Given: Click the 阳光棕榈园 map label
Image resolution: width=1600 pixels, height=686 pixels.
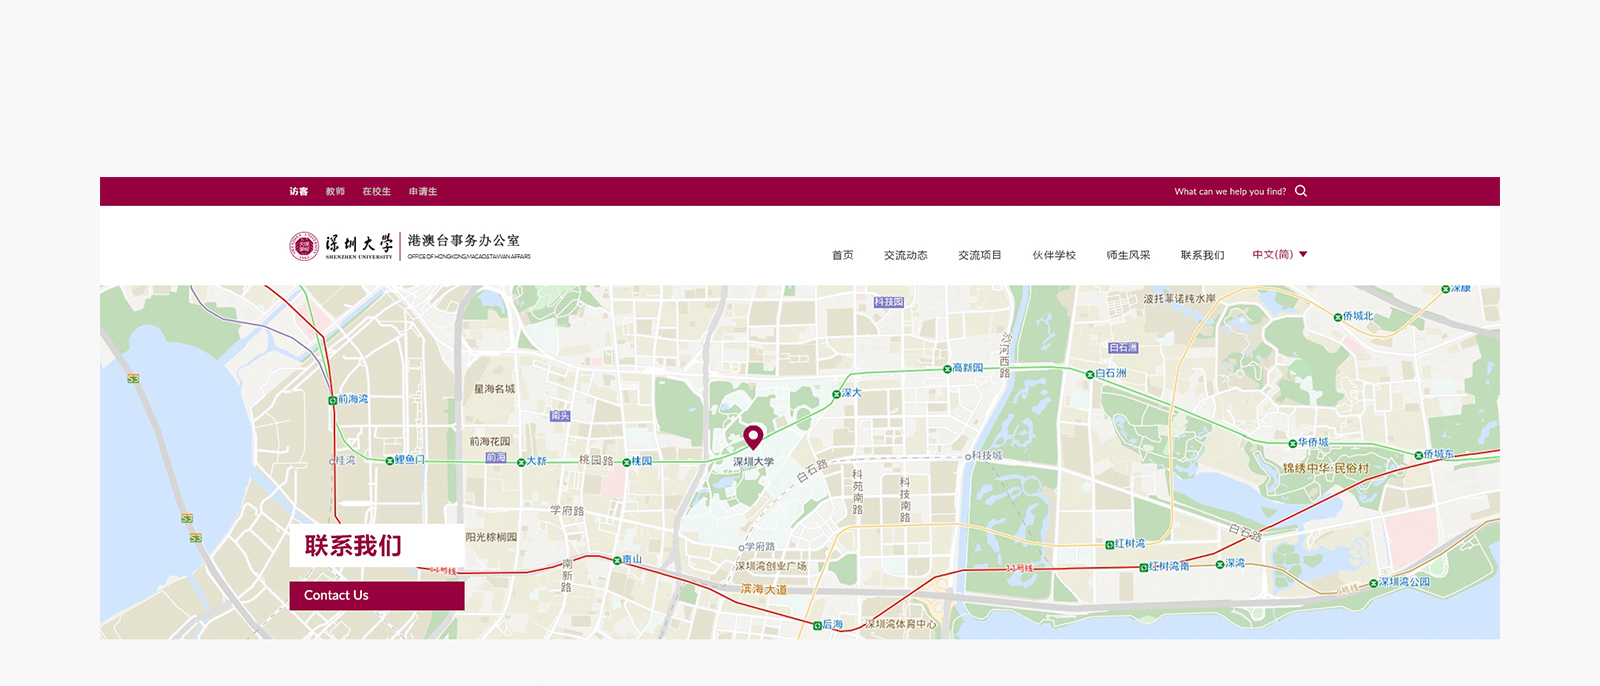Looking at the screenshot, I should click(491, 537).
